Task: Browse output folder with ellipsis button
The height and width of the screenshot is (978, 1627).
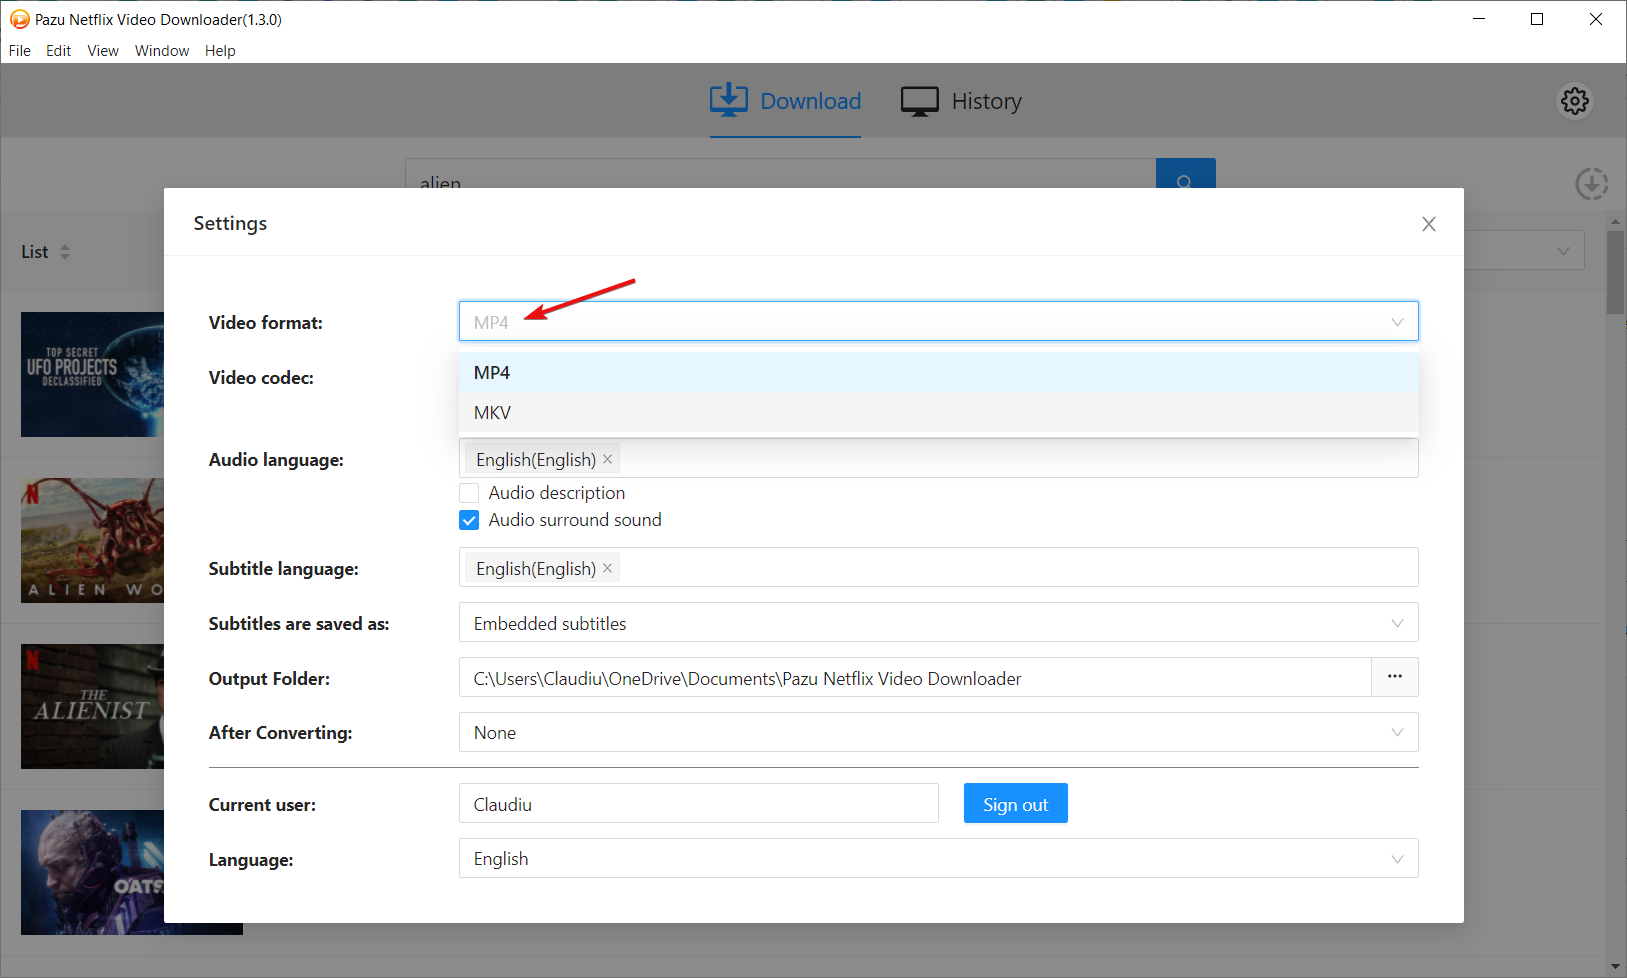Action: [1394, 677]
